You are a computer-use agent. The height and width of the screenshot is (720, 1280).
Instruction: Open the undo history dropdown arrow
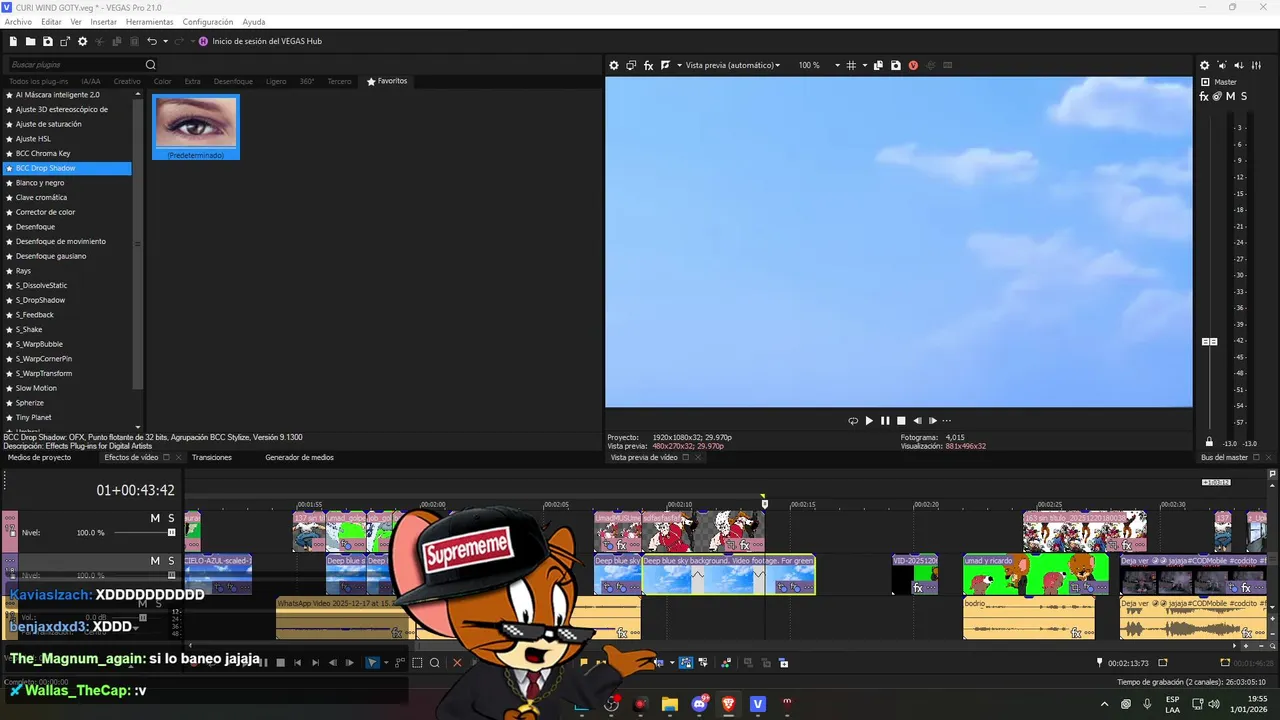[165, 41]
